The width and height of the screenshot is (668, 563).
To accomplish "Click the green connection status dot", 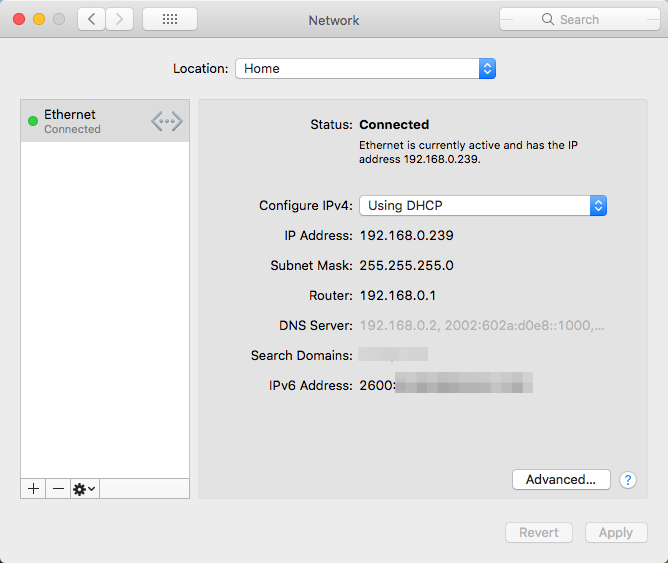I will tap(33, 121).
